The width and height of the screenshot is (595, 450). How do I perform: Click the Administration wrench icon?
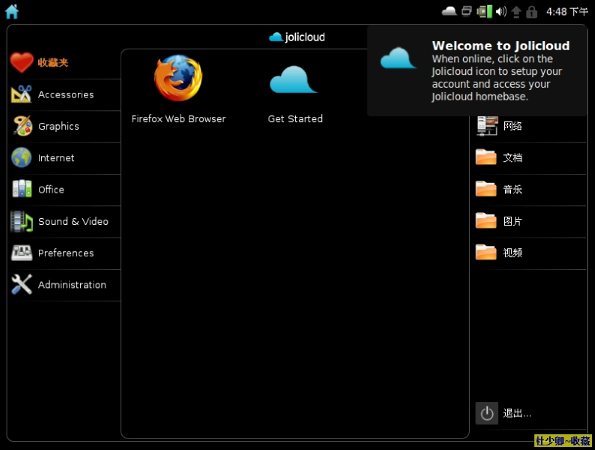coord(21,284)
